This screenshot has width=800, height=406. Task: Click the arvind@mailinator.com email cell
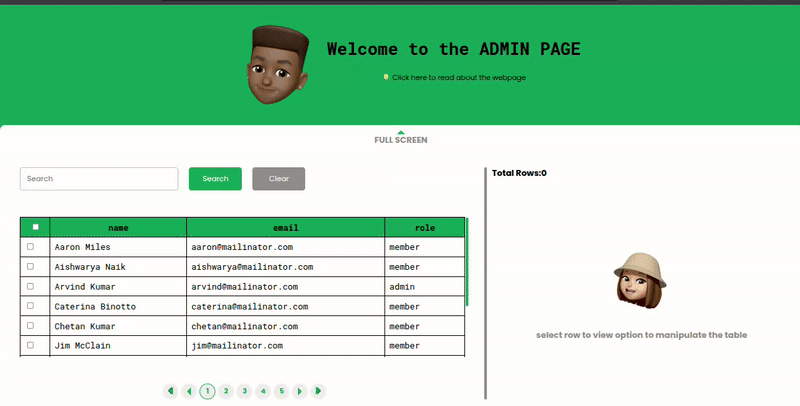tap(286, 287)
